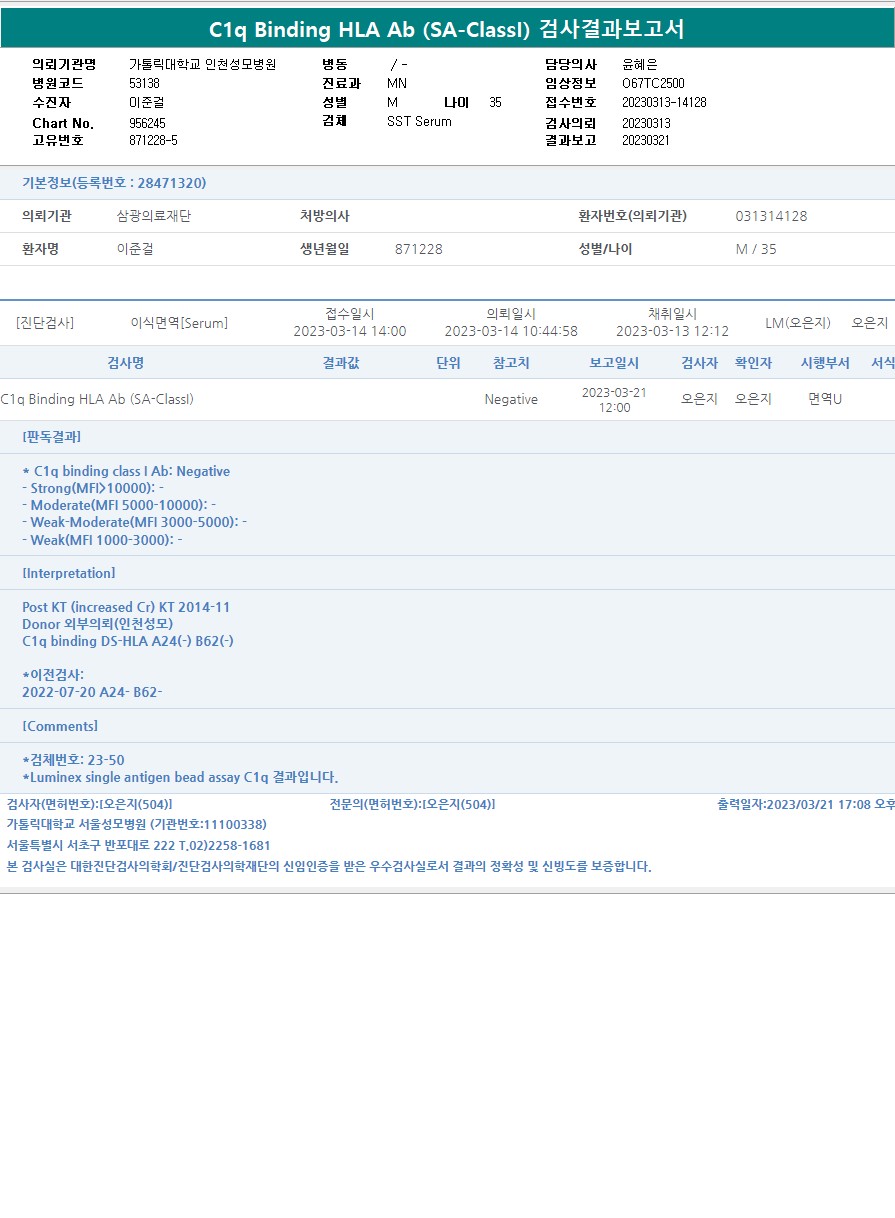Select print date '출력일자:2023/03/21 17:08'
The image size is (895, 1218).
[795, 804]
